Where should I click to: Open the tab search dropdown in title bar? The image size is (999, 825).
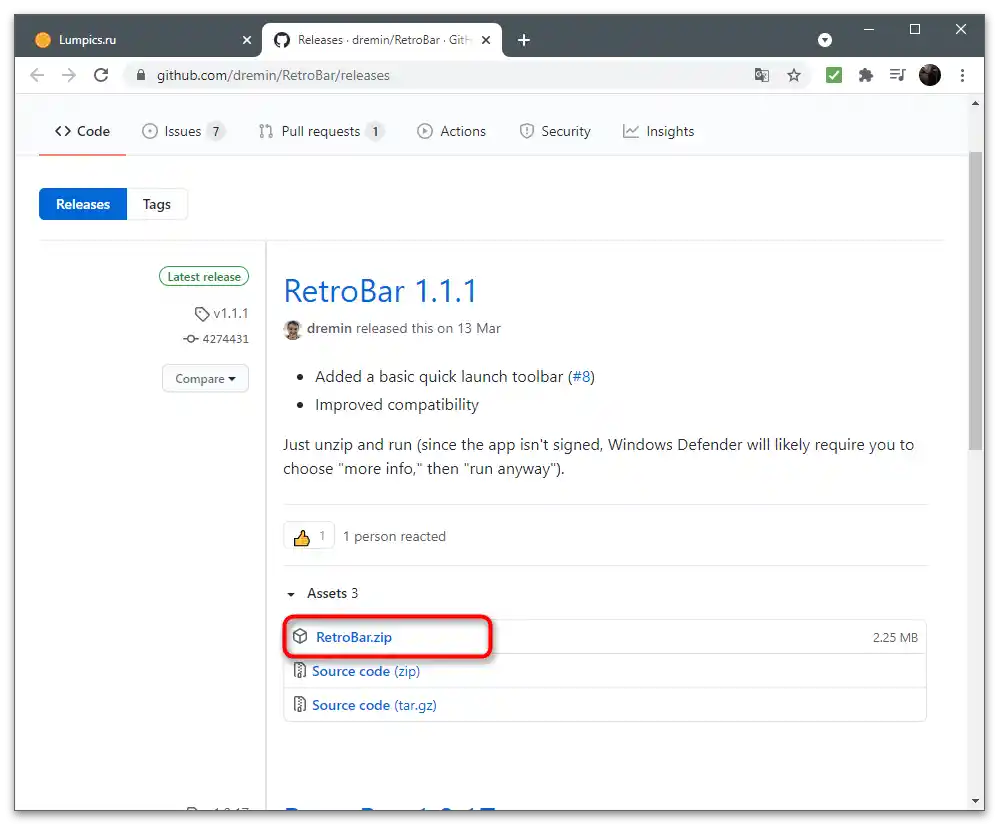tap(824, 40)
